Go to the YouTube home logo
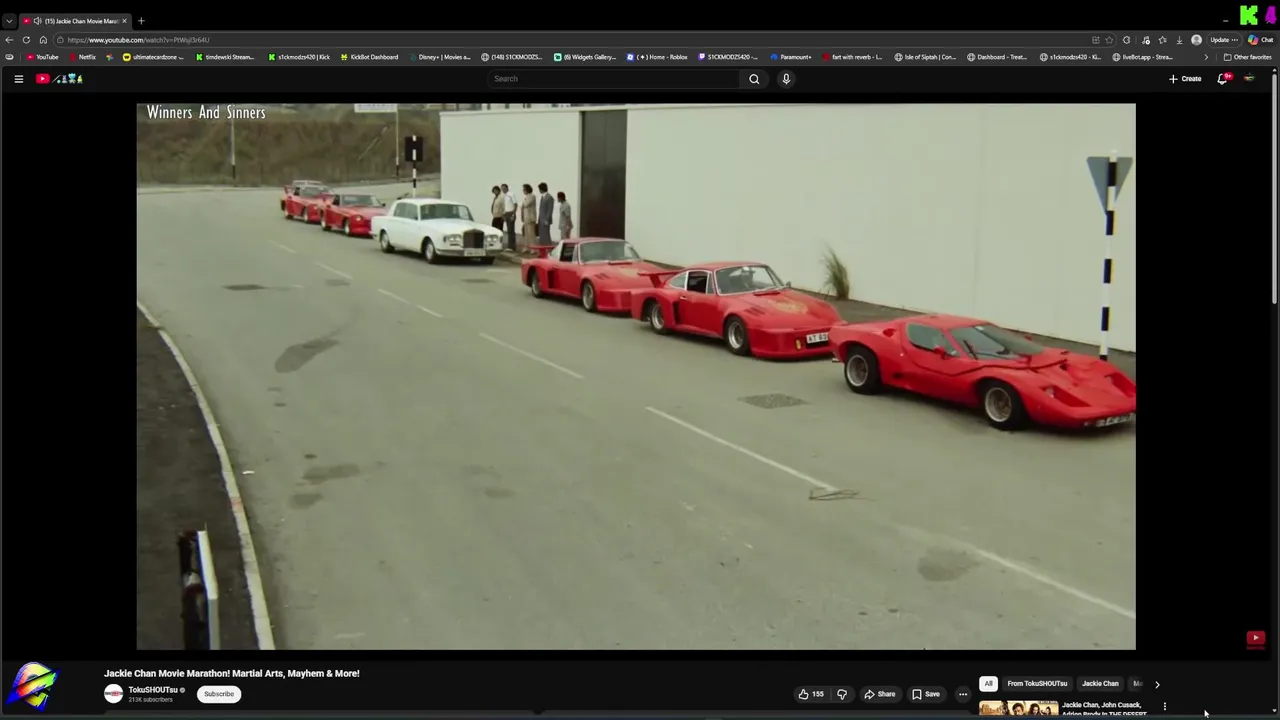 pos(59,79)
